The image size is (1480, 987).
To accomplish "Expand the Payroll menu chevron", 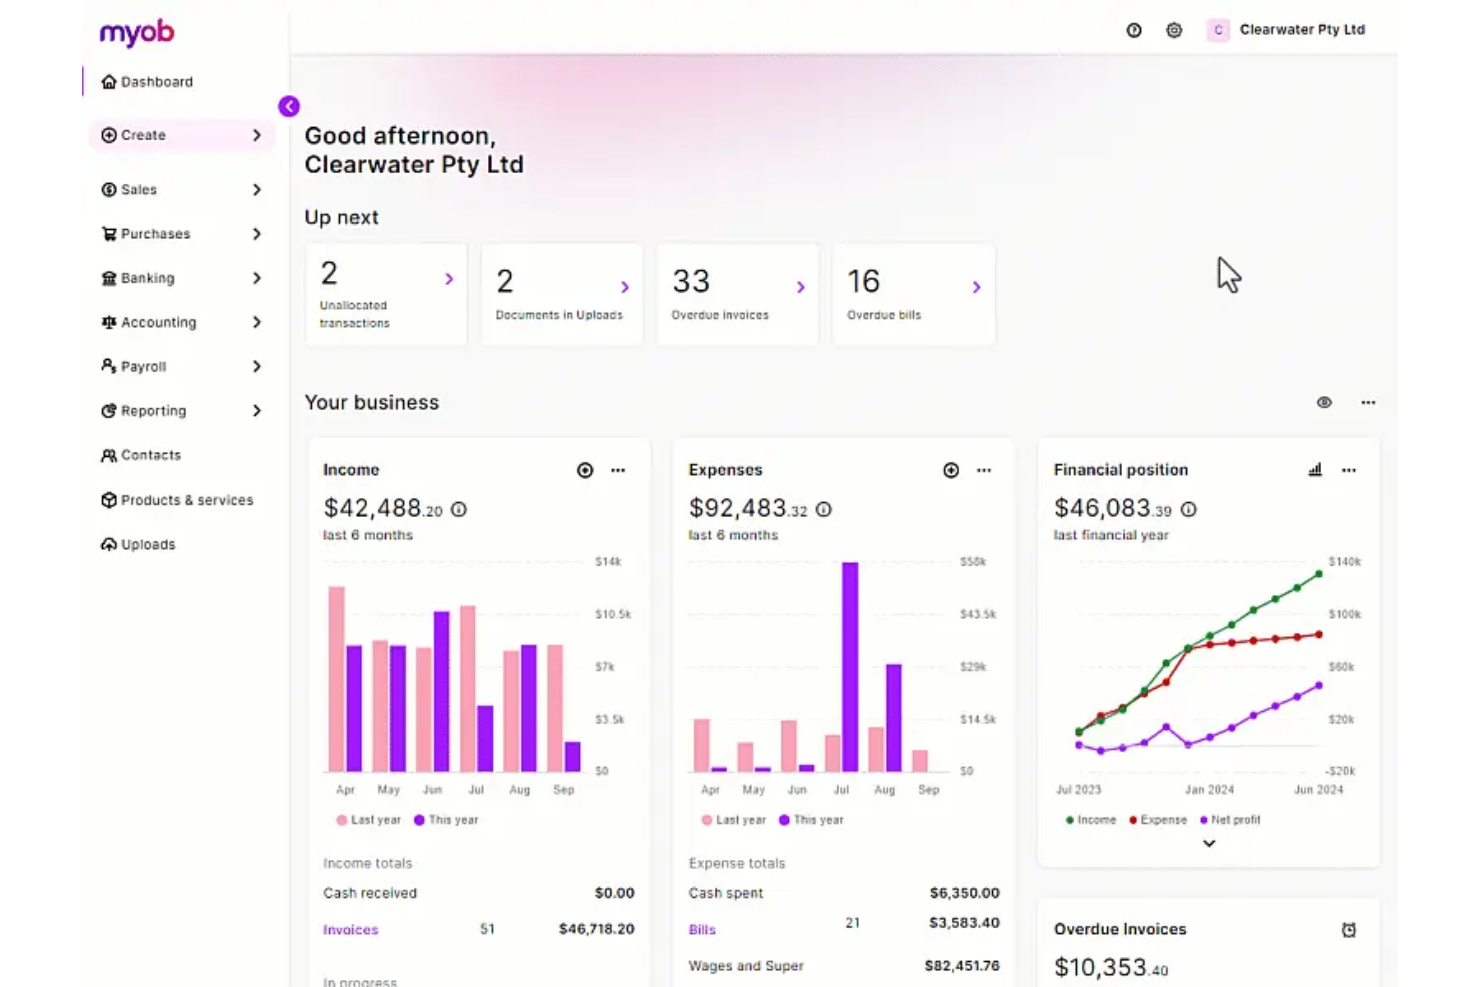I will [x=257, y=366].
